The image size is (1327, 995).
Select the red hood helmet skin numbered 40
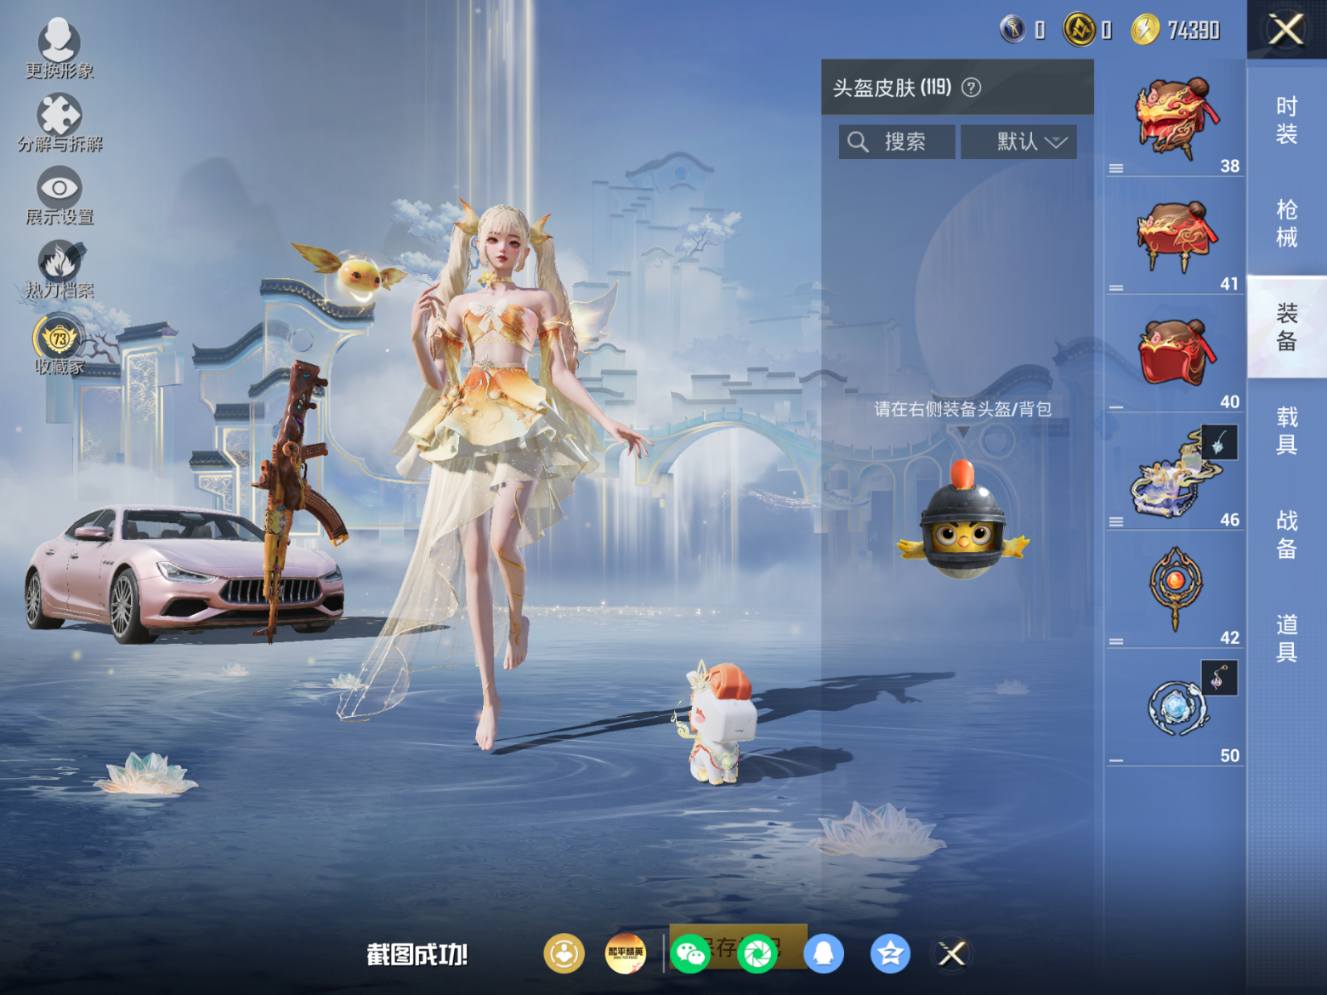tap(1175, 354)
